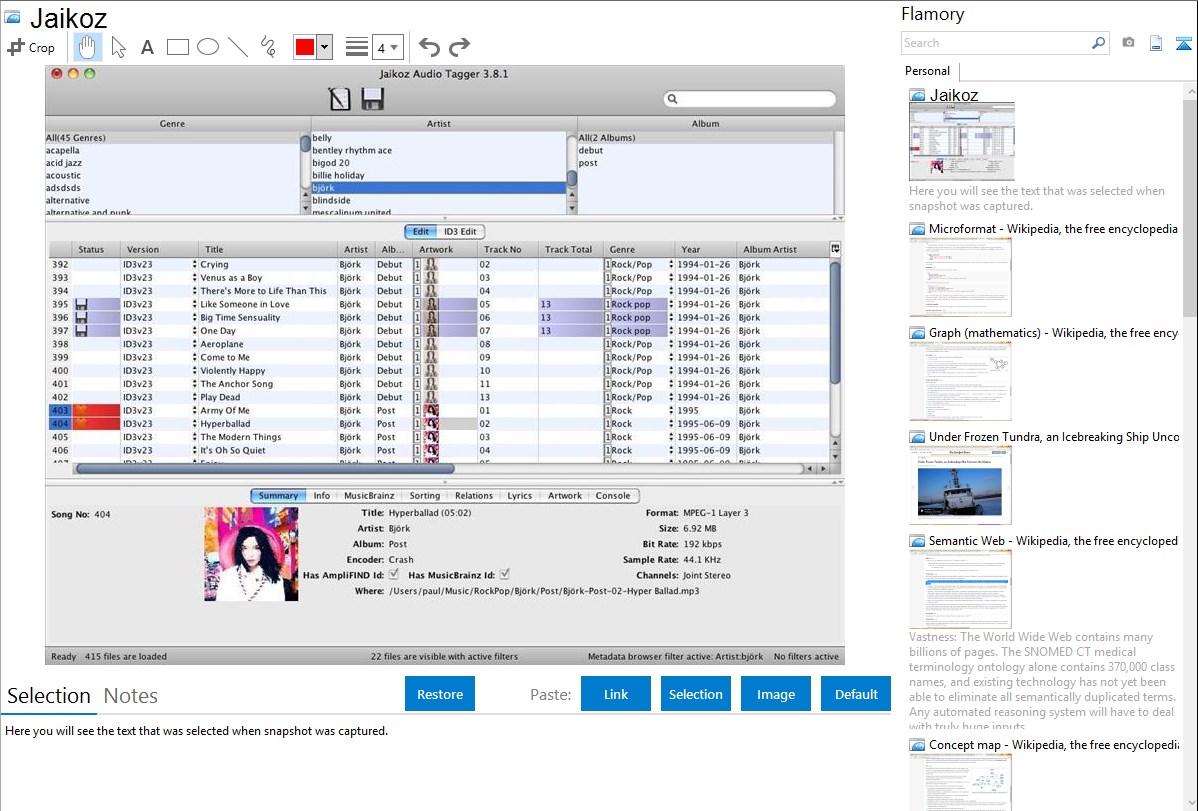Click the Paste Selection button

695,694
